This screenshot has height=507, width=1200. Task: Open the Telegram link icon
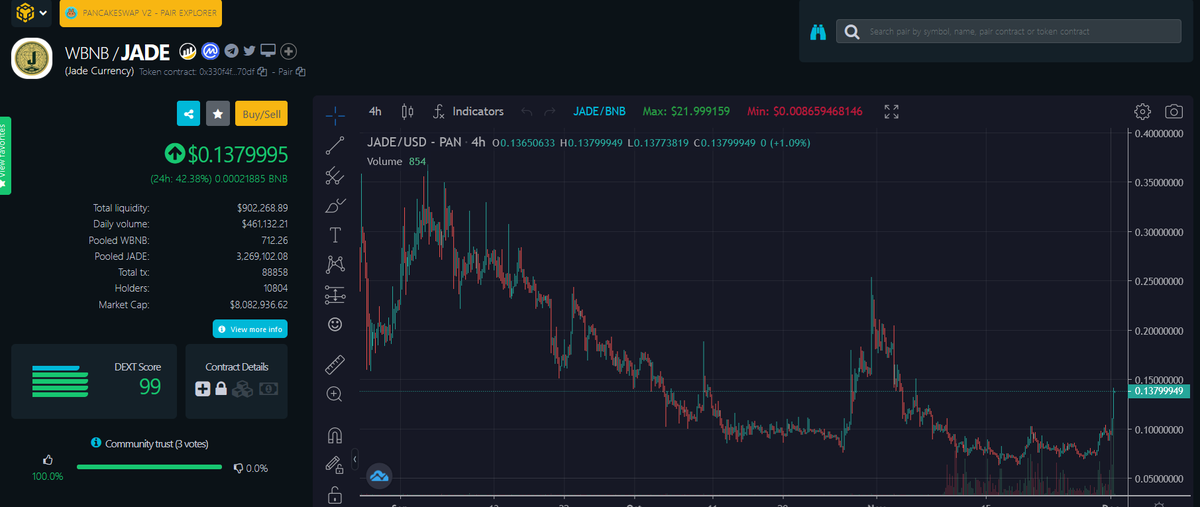(231, 50)
